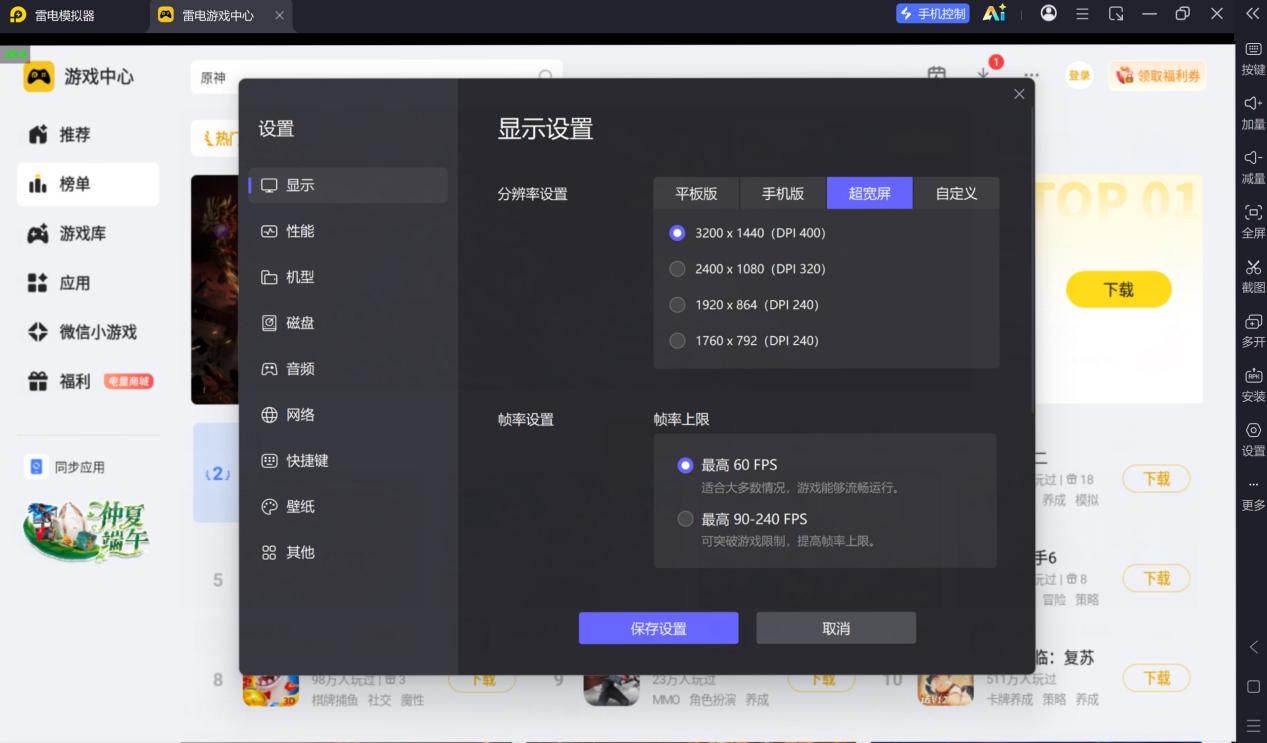Click the 游戏中心 logo icon
The width and height of the screenshot is (1267, 743).
pos(39,77)
